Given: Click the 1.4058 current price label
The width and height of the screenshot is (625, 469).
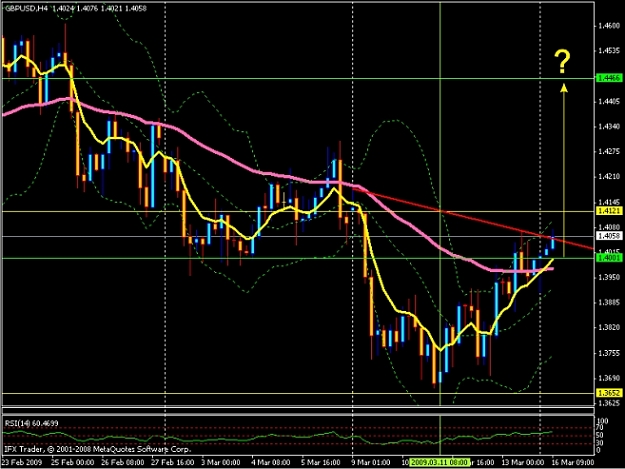Looking at the screenshot, I should (609, 236).
